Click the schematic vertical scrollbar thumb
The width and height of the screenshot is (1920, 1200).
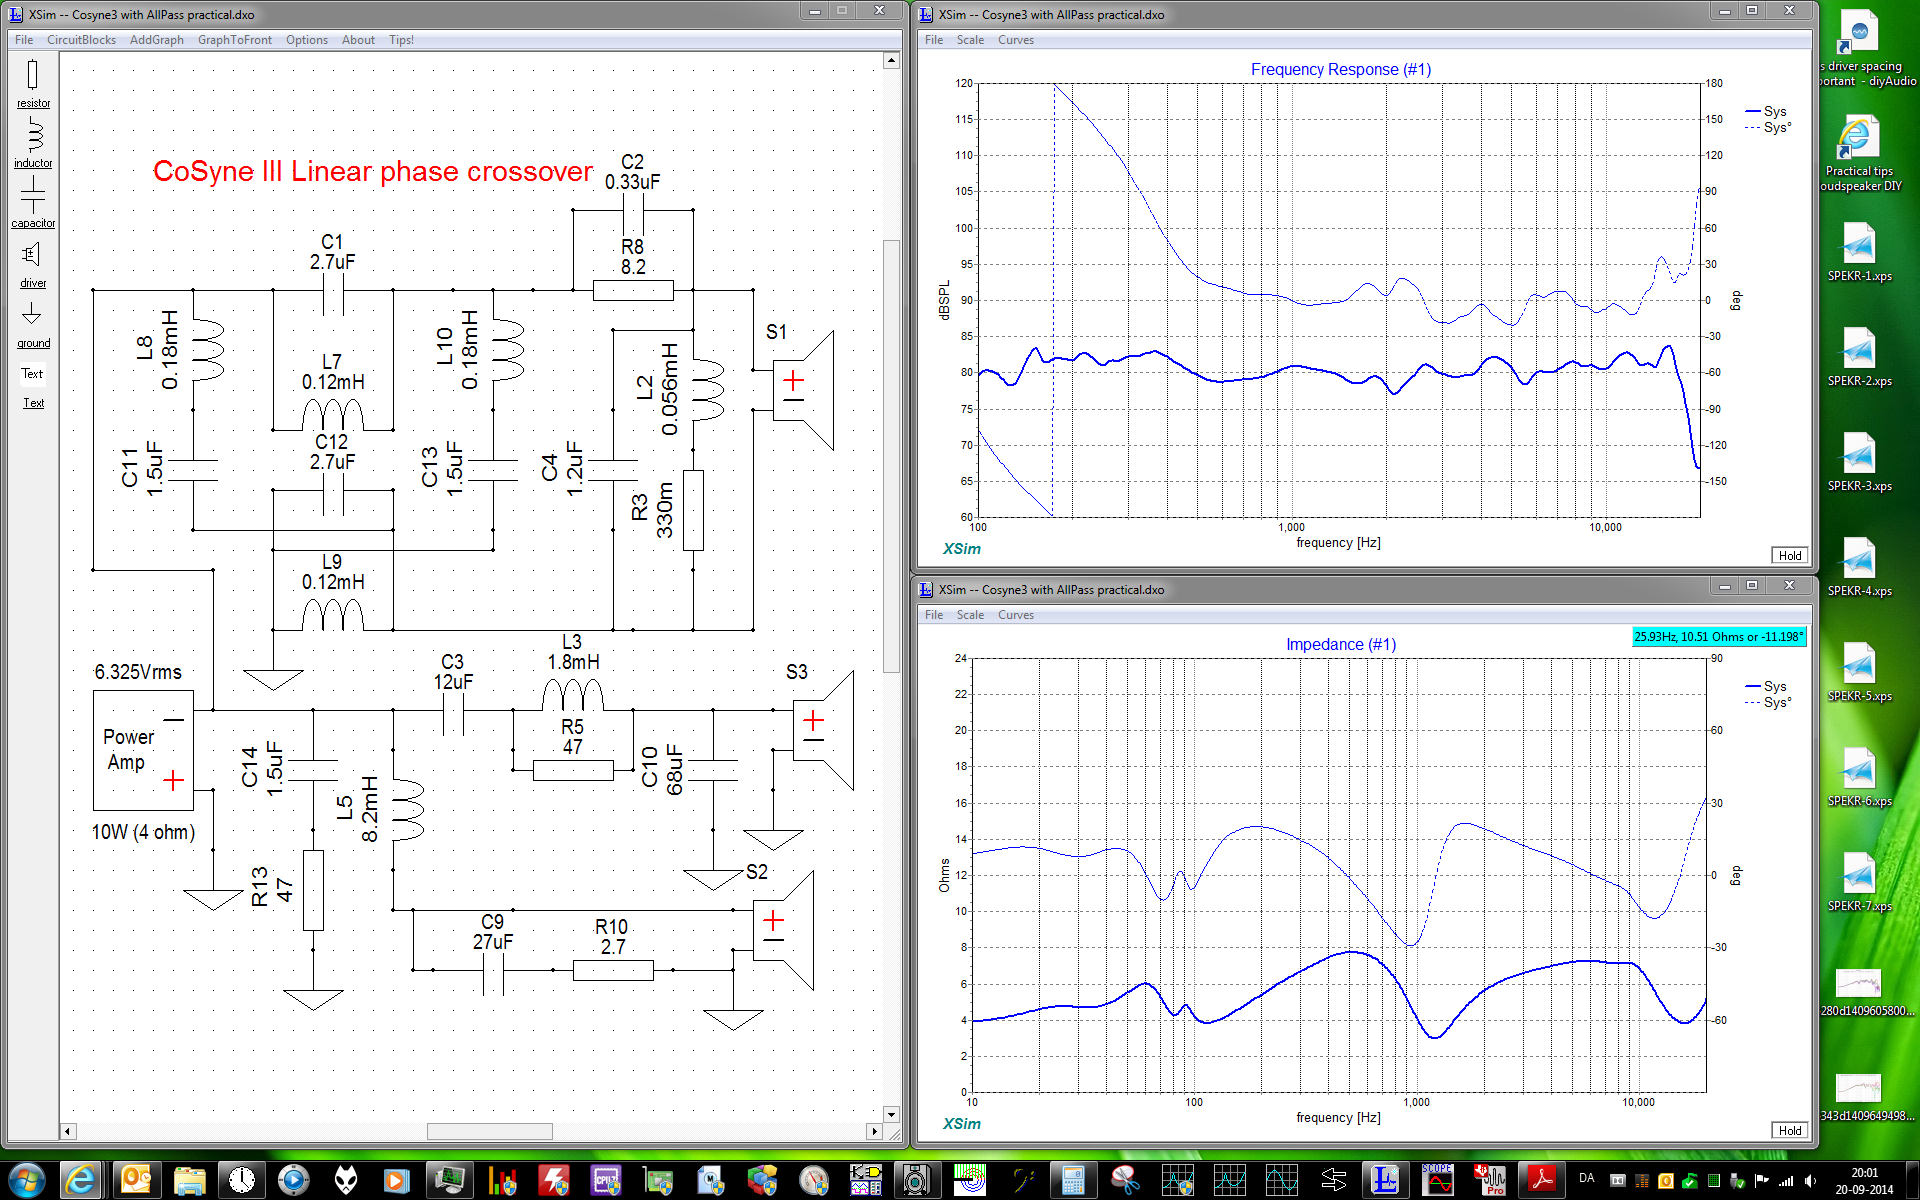pos(891,456)
